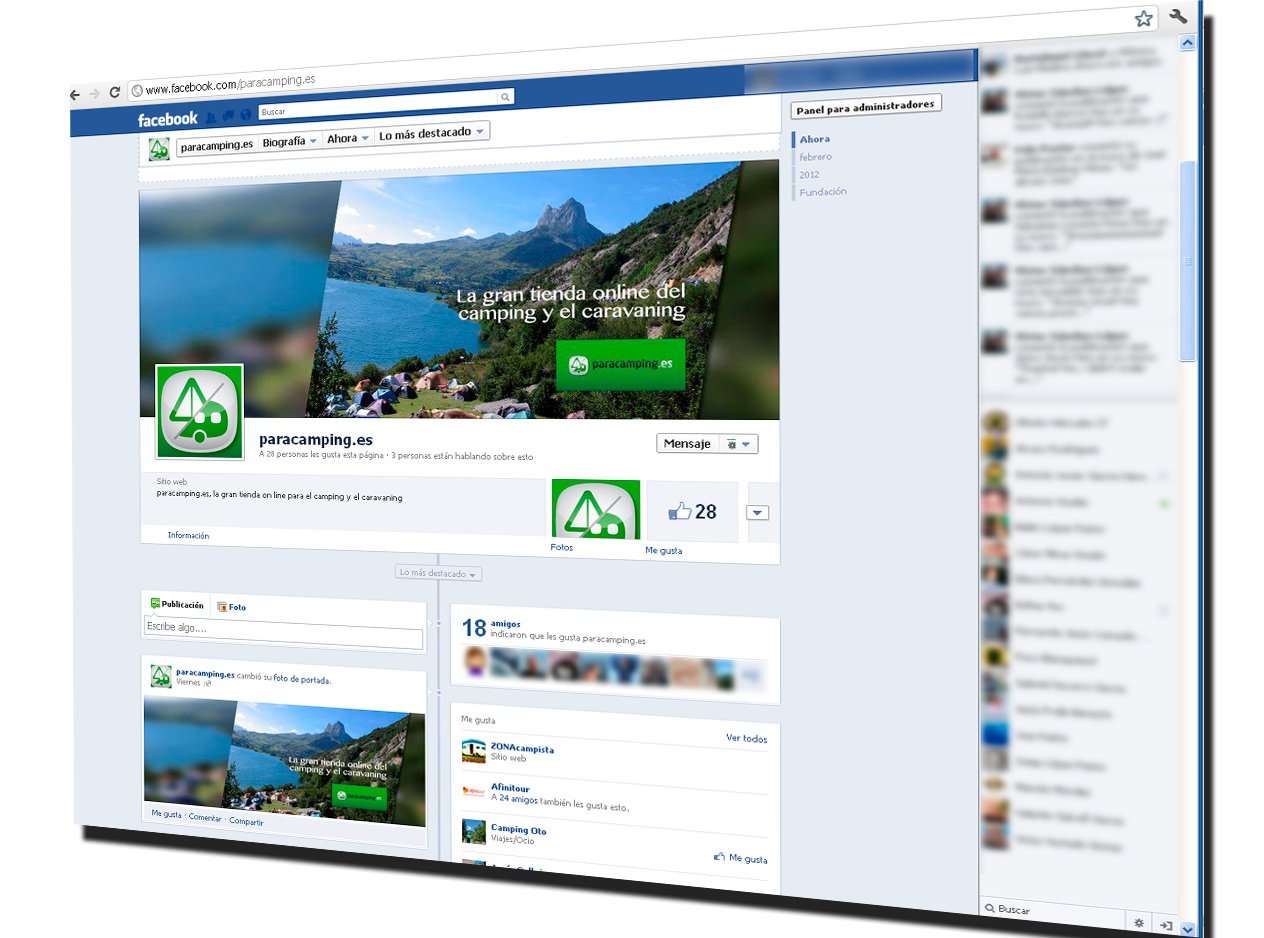1264x938 pixels.
Task: Select febrero in the timeline navigation
Action: tap(815, 157)
